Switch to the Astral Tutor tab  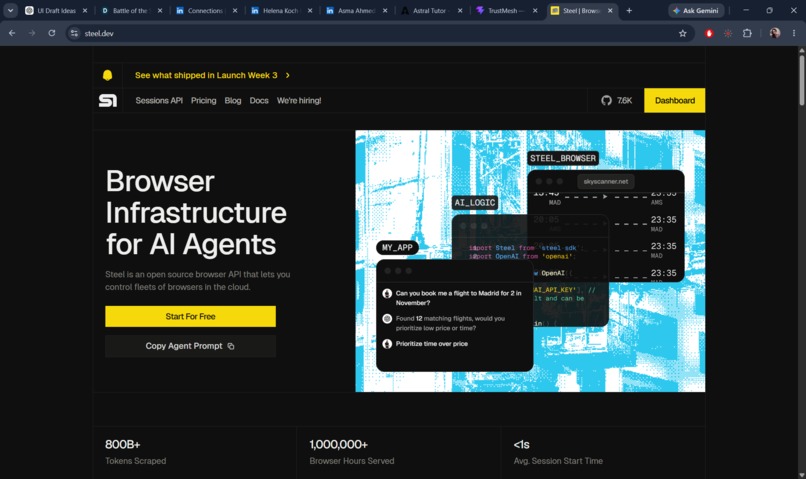(x=431, y=10)
